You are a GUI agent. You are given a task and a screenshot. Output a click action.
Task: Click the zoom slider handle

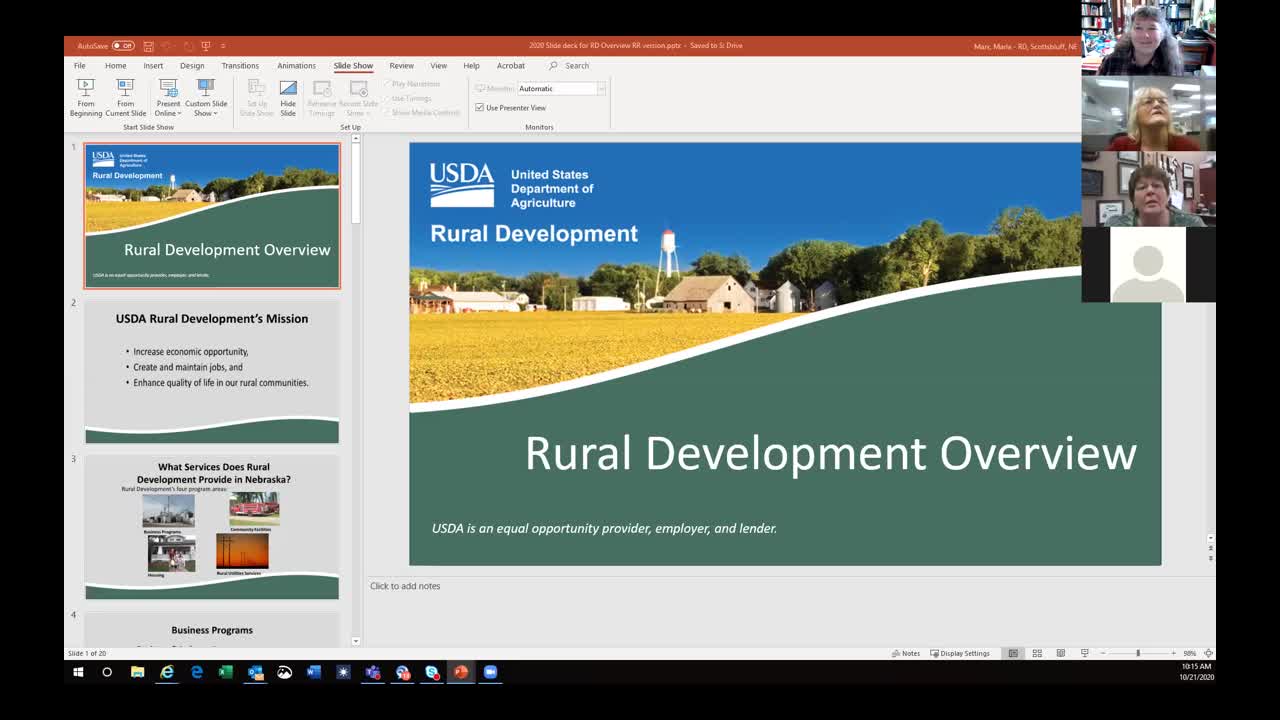click(x=1138, y=653)
